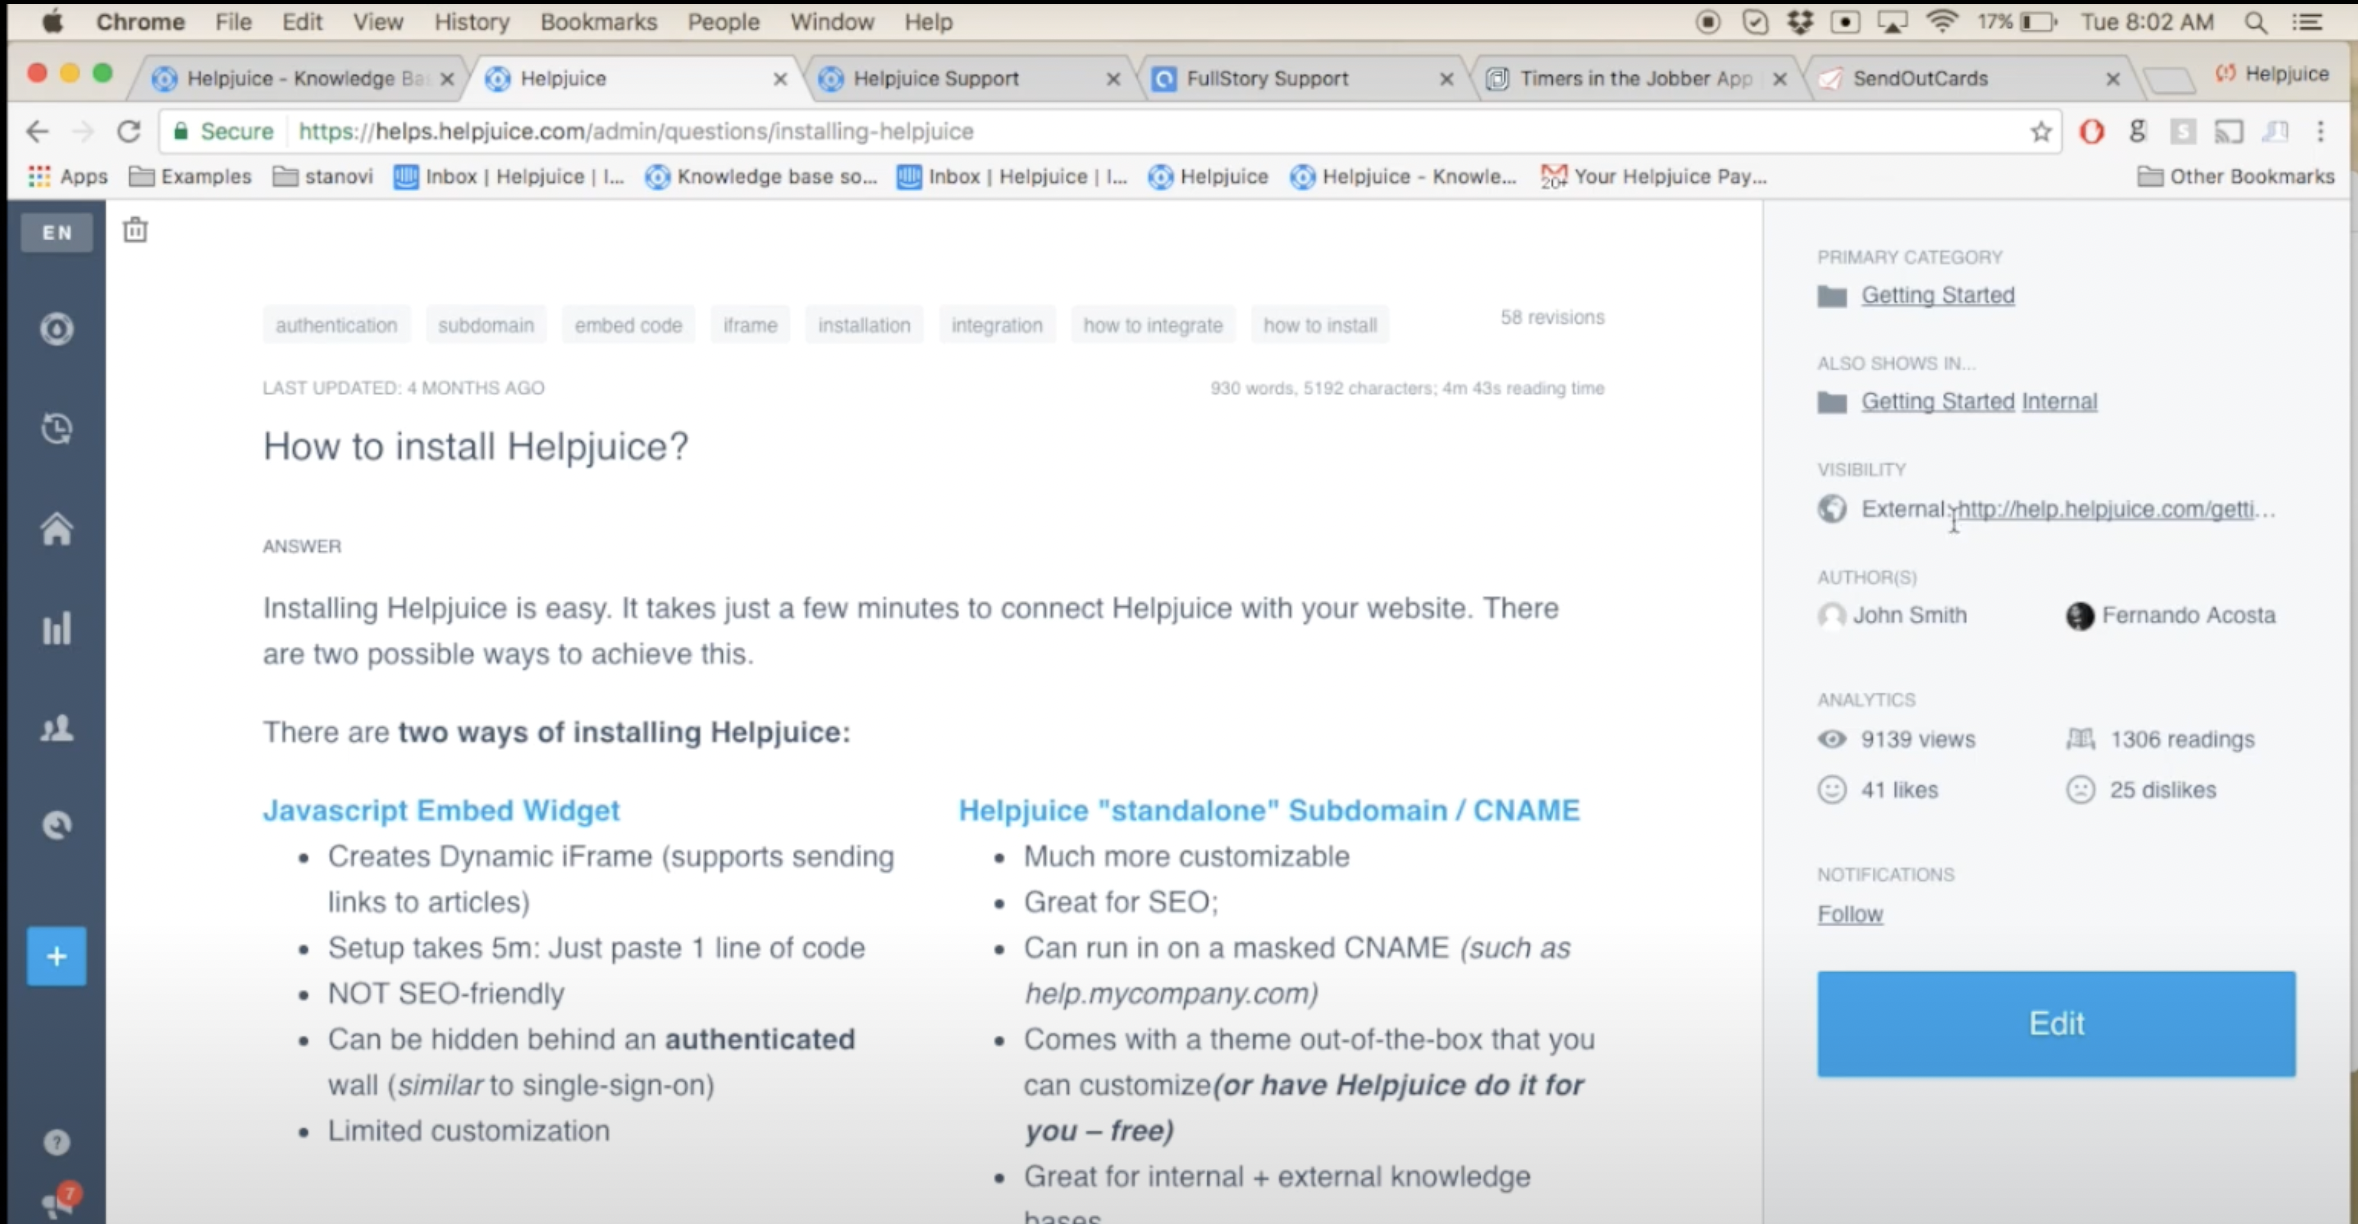Open the Apps bookmarks shortcut
The image size is (2358, 1224).
[x=68, y=176]
